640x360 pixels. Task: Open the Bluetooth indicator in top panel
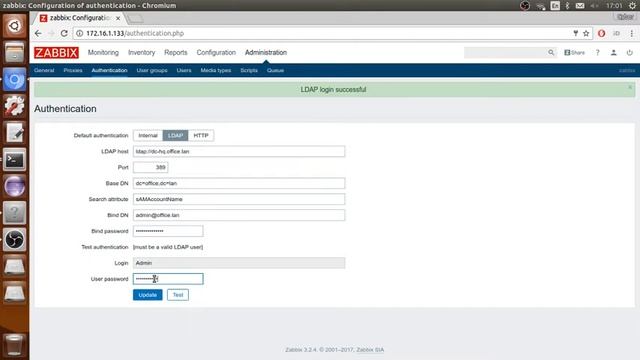click(x=567, y=6)
